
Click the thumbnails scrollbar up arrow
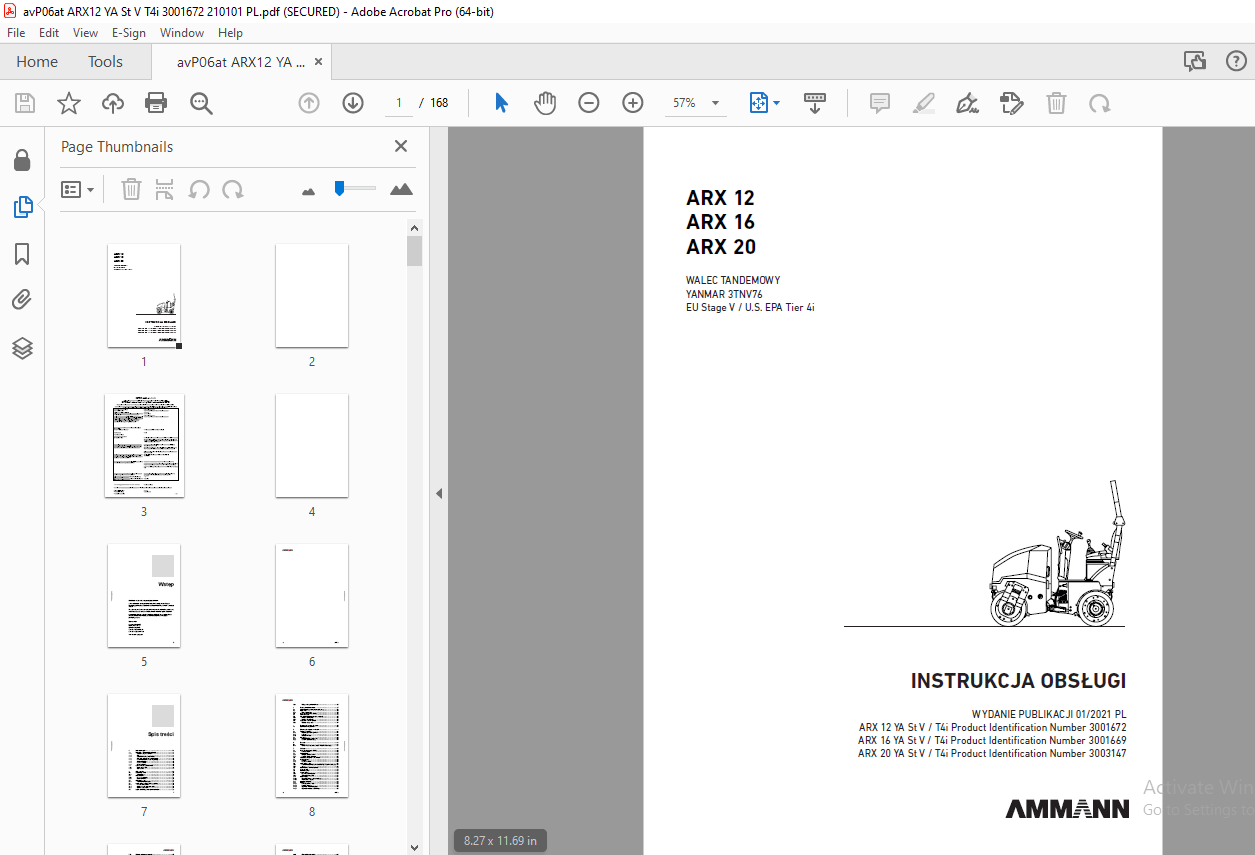pyautogui.click(x=415, y=227)
